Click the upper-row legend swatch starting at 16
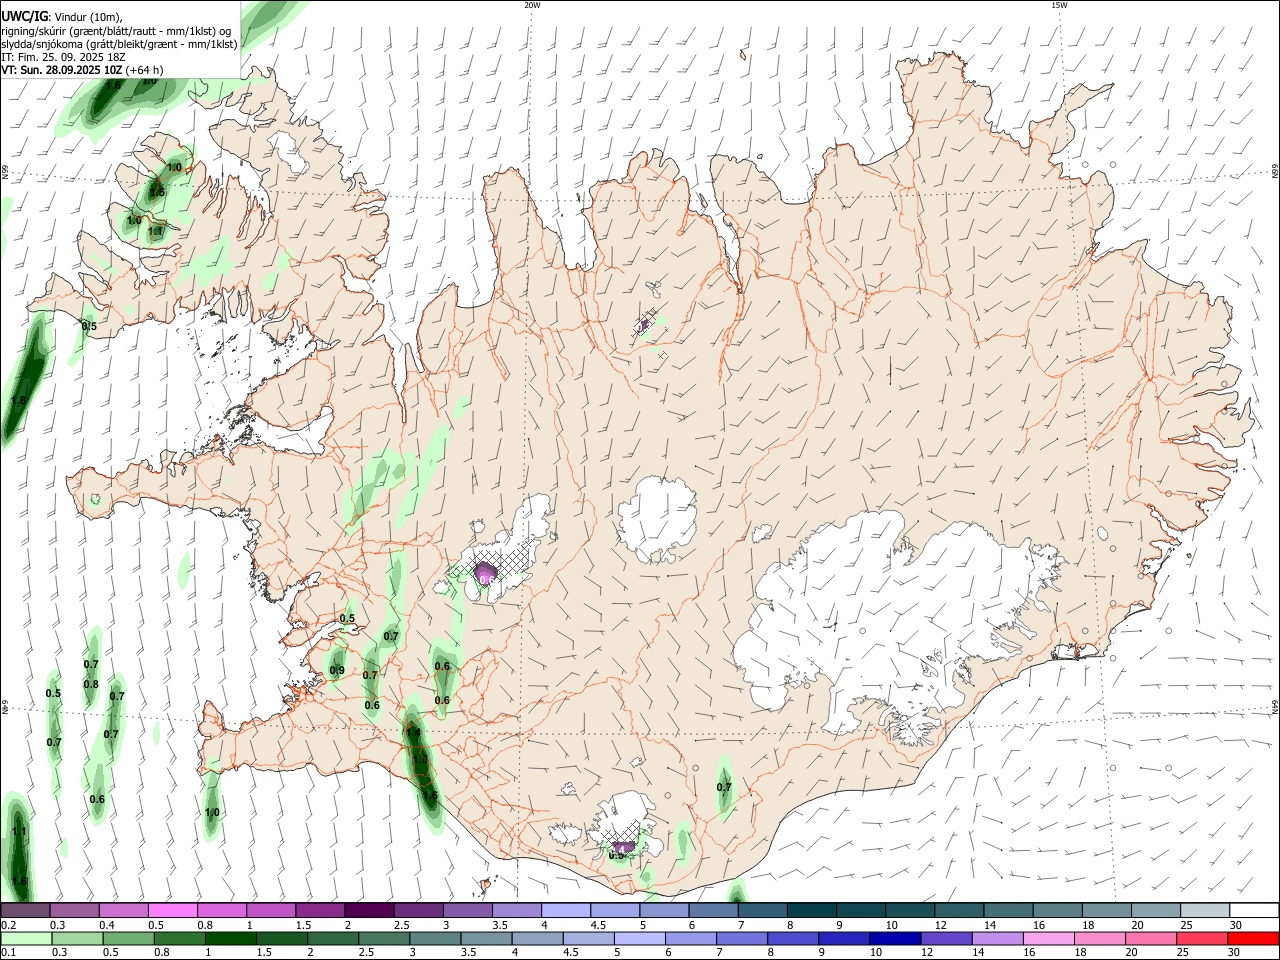The width and height of the screenshot is (1280, 960). [1057, 910]
